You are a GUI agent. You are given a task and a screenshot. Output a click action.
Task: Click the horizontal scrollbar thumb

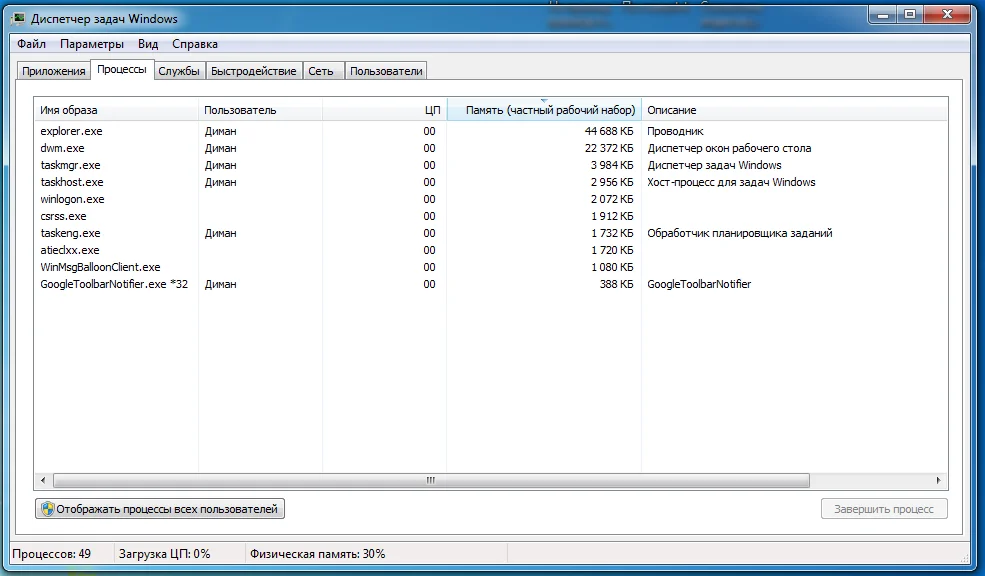pos(431,481)
